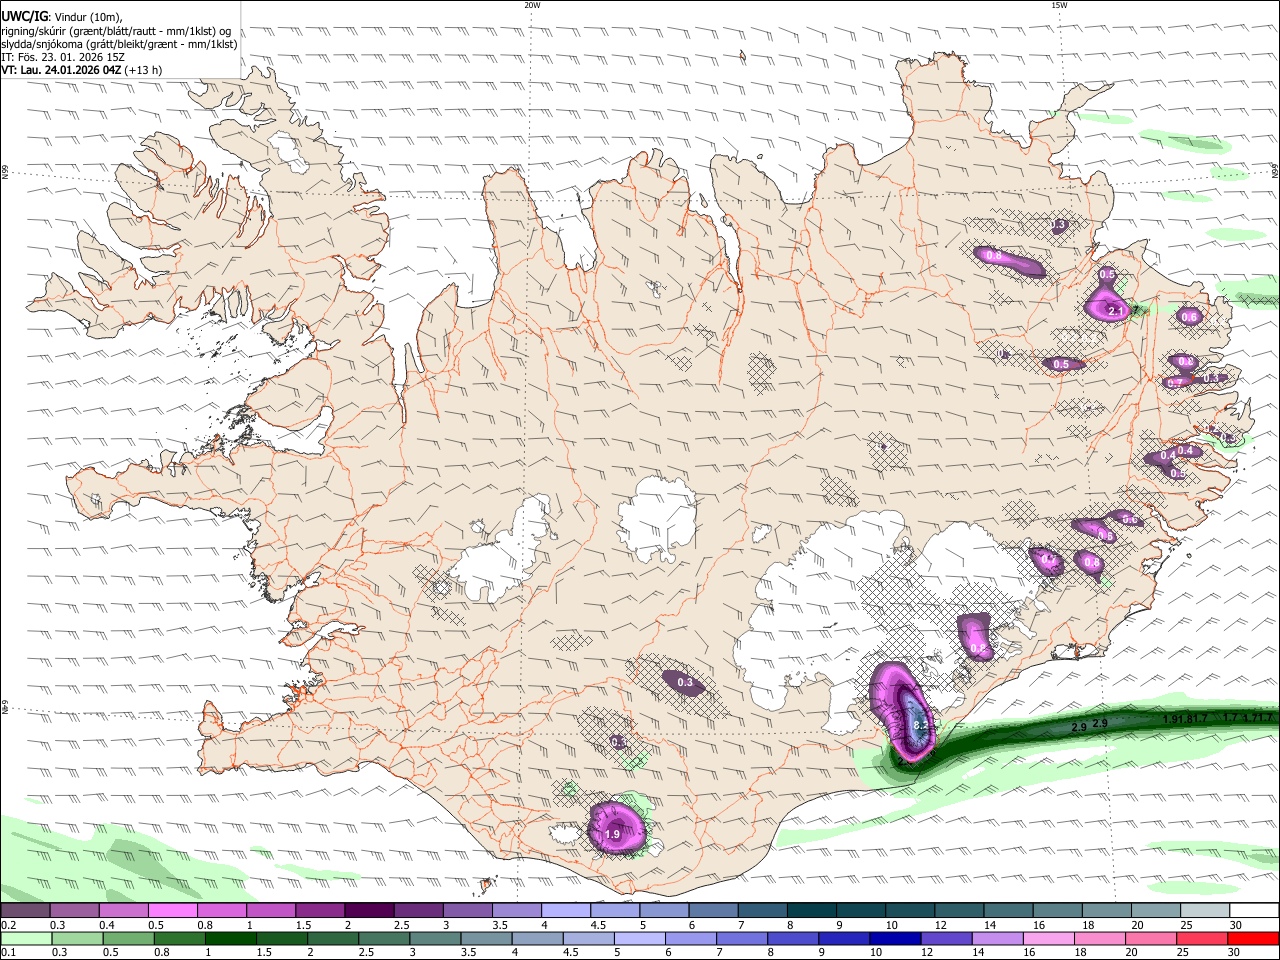Viewport: 1280px width, 960px height.
Task: Click the 20W longitude label
Action: [533, 5]
